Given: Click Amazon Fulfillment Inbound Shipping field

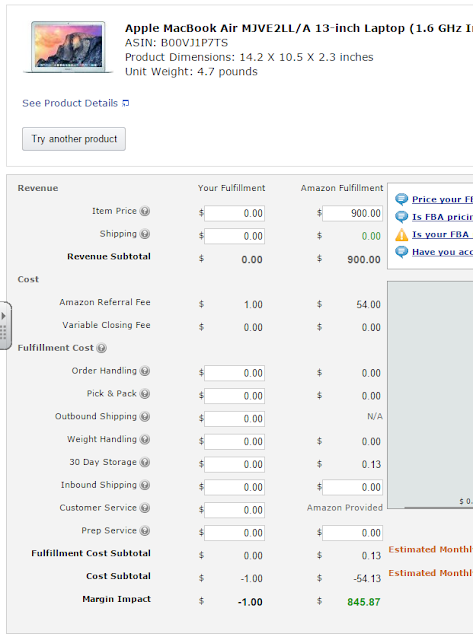Looking at the screenshot, I should click(353, 487).
